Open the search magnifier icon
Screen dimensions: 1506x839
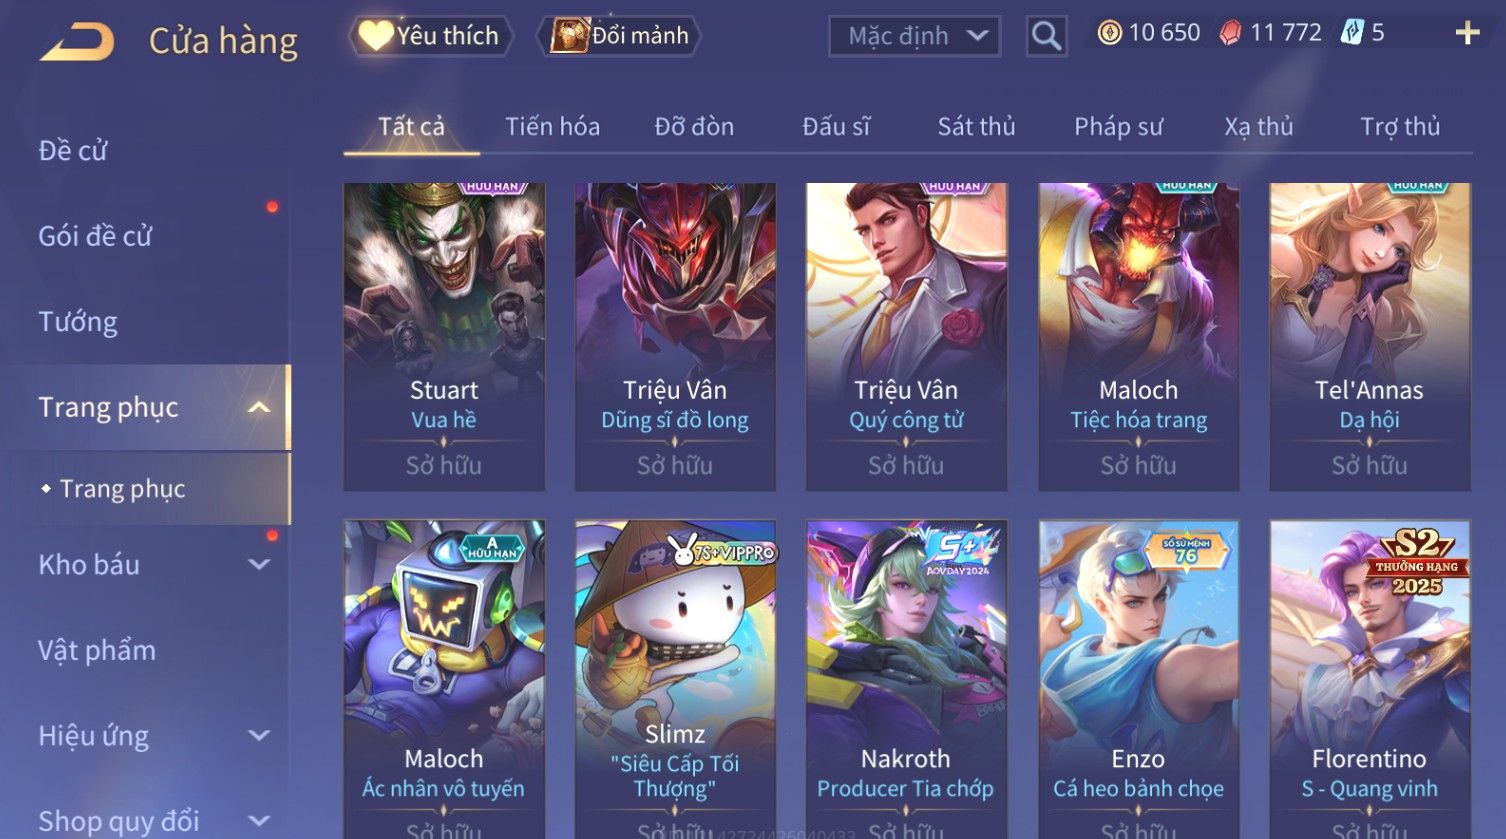click(x=1046, y=36)
